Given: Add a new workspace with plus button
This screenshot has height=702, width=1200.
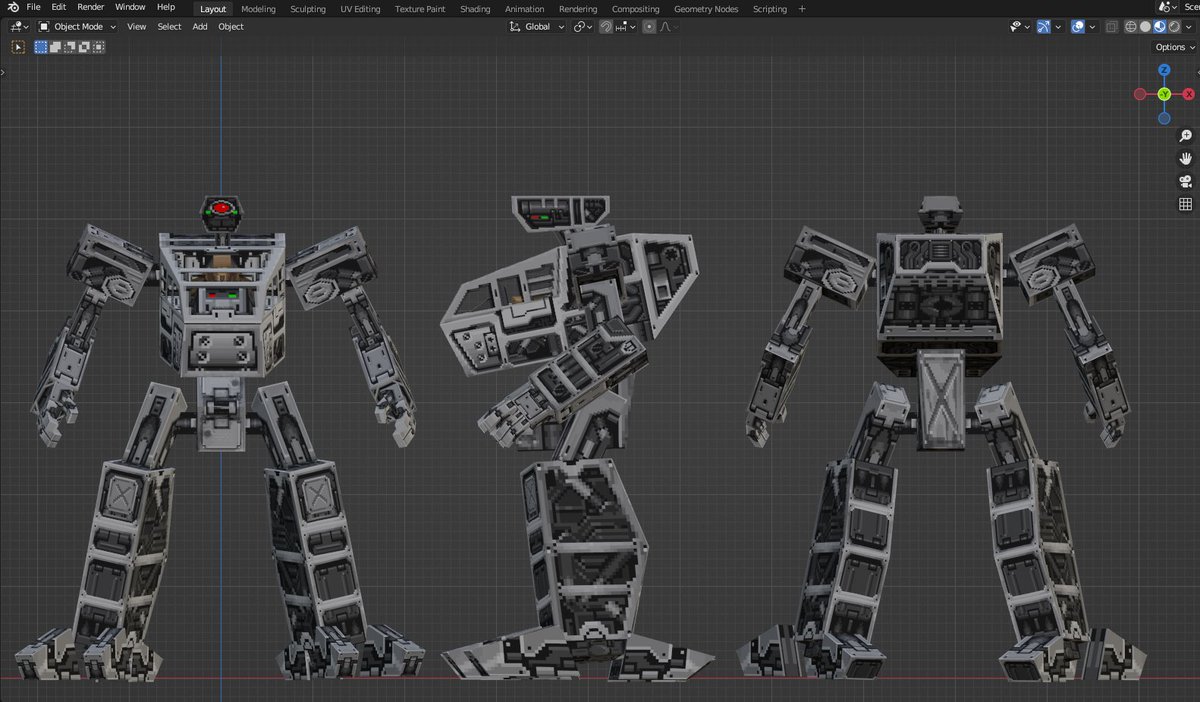Looking at the screenshot, I should [802, 9].
